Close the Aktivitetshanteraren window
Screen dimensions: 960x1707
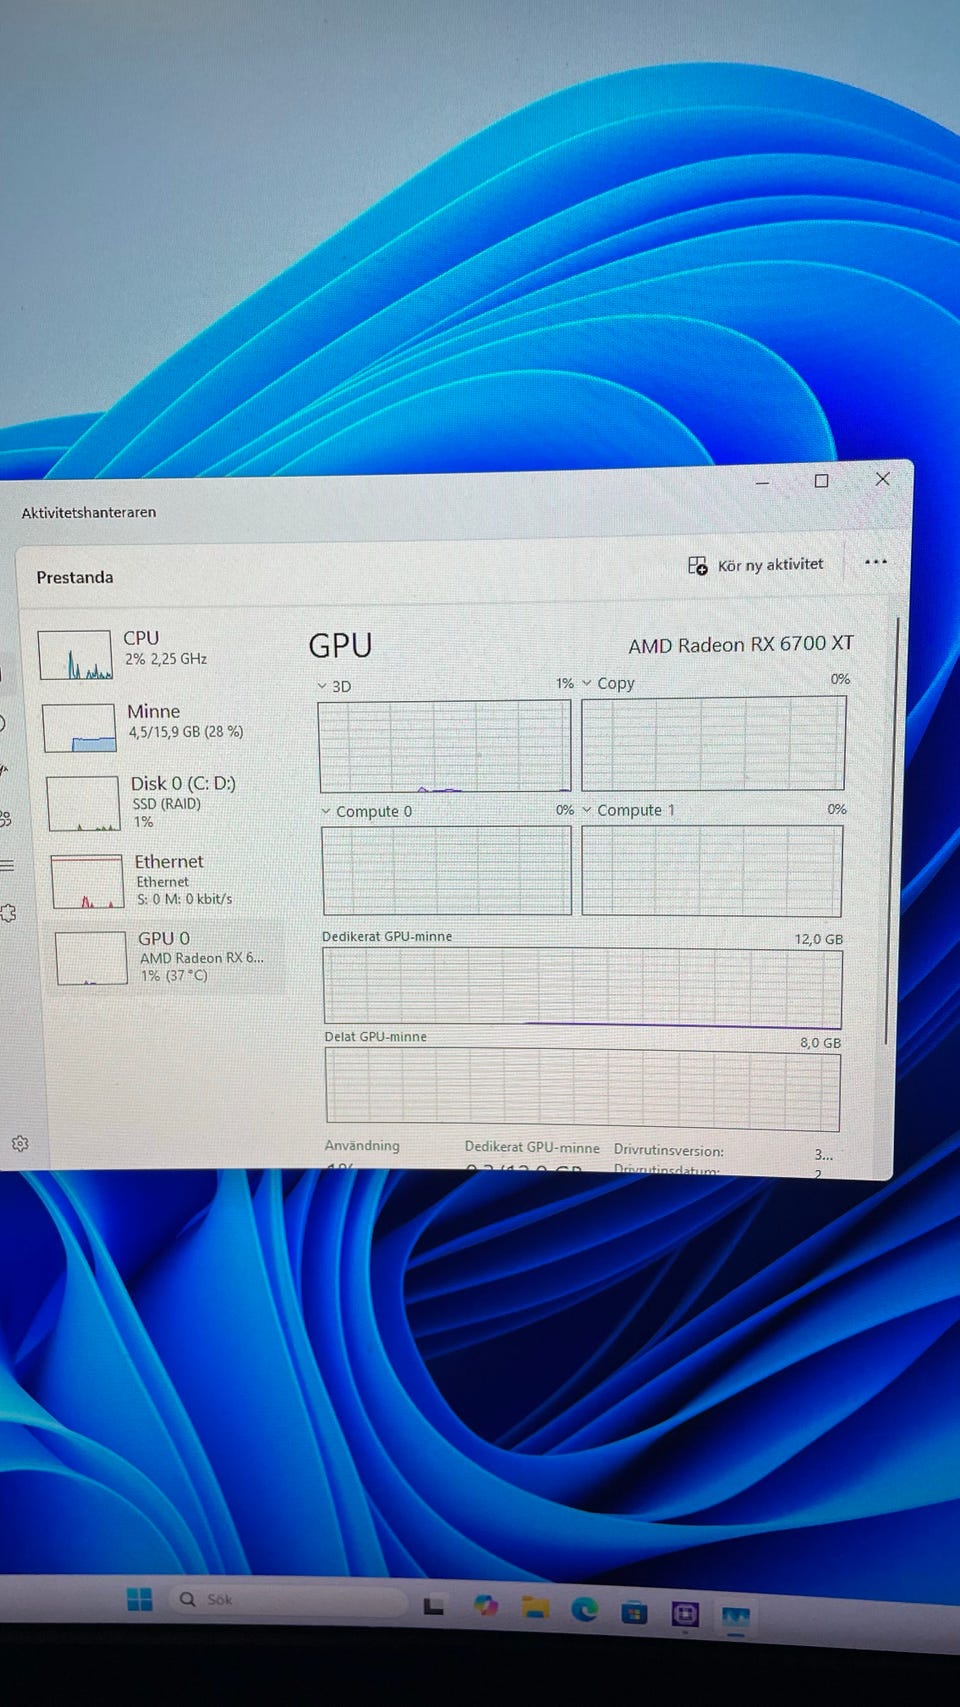(882, 479)
